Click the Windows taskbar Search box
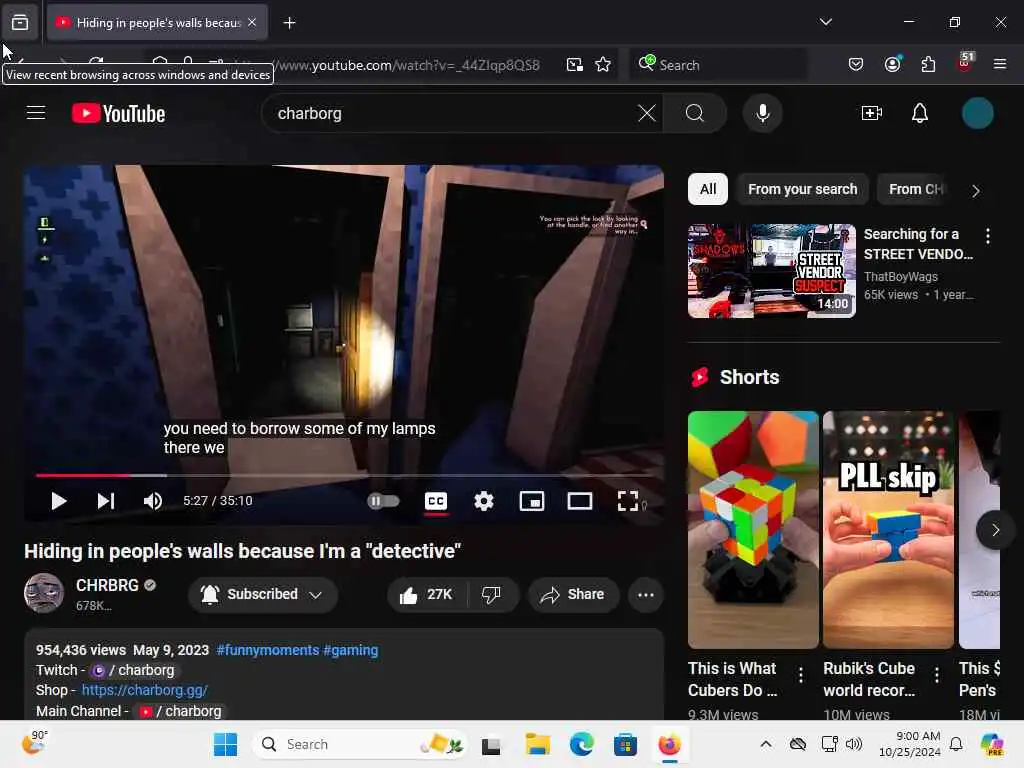 point(359,744)
